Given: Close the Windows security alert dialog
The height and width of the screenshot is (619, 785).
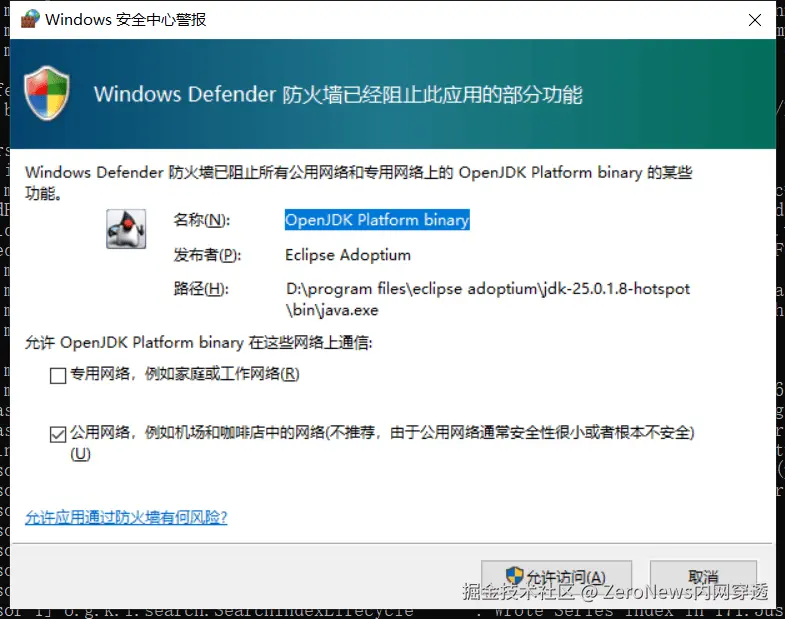Looking at the screenshot, I should coord(754,20).
